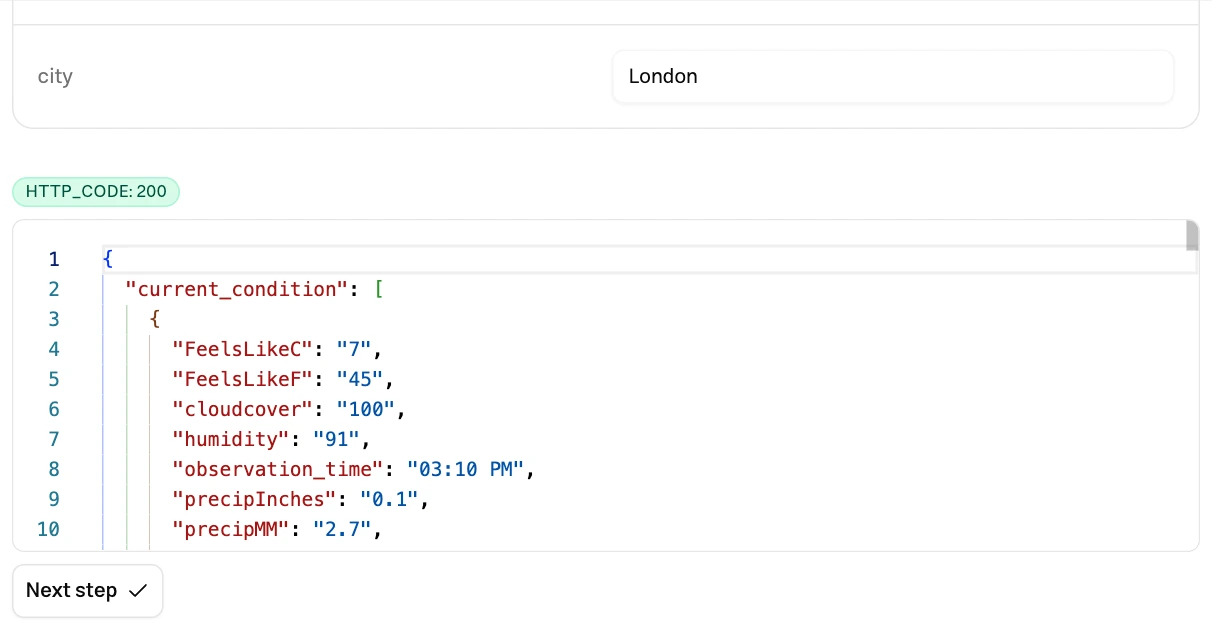
Task: Click the "03:10 PM" value
Action: (466, 470)
